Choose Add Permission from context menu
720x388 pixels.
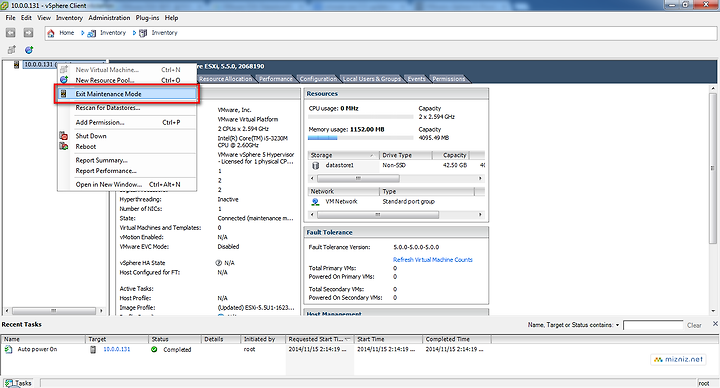[x=127, y=123]
